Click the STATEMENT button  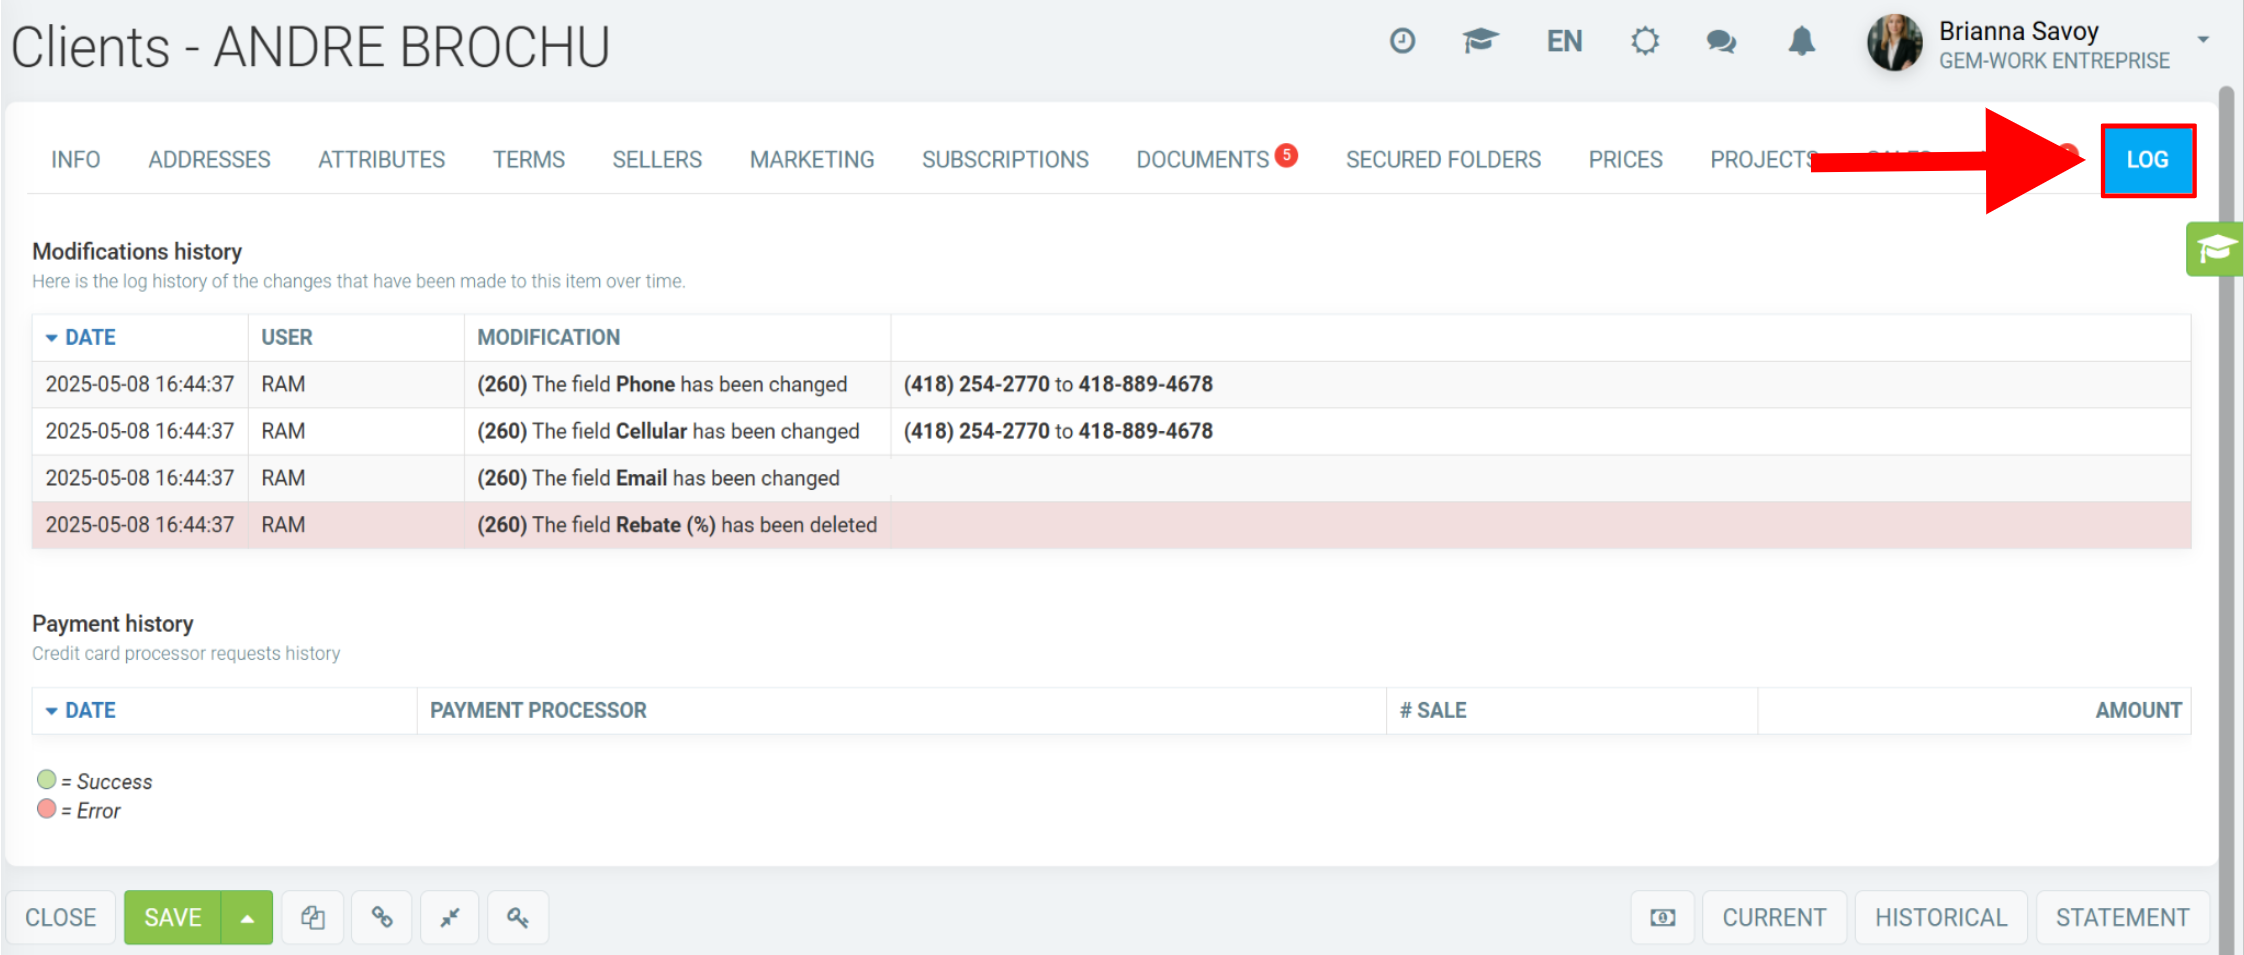click(2123, 917)
